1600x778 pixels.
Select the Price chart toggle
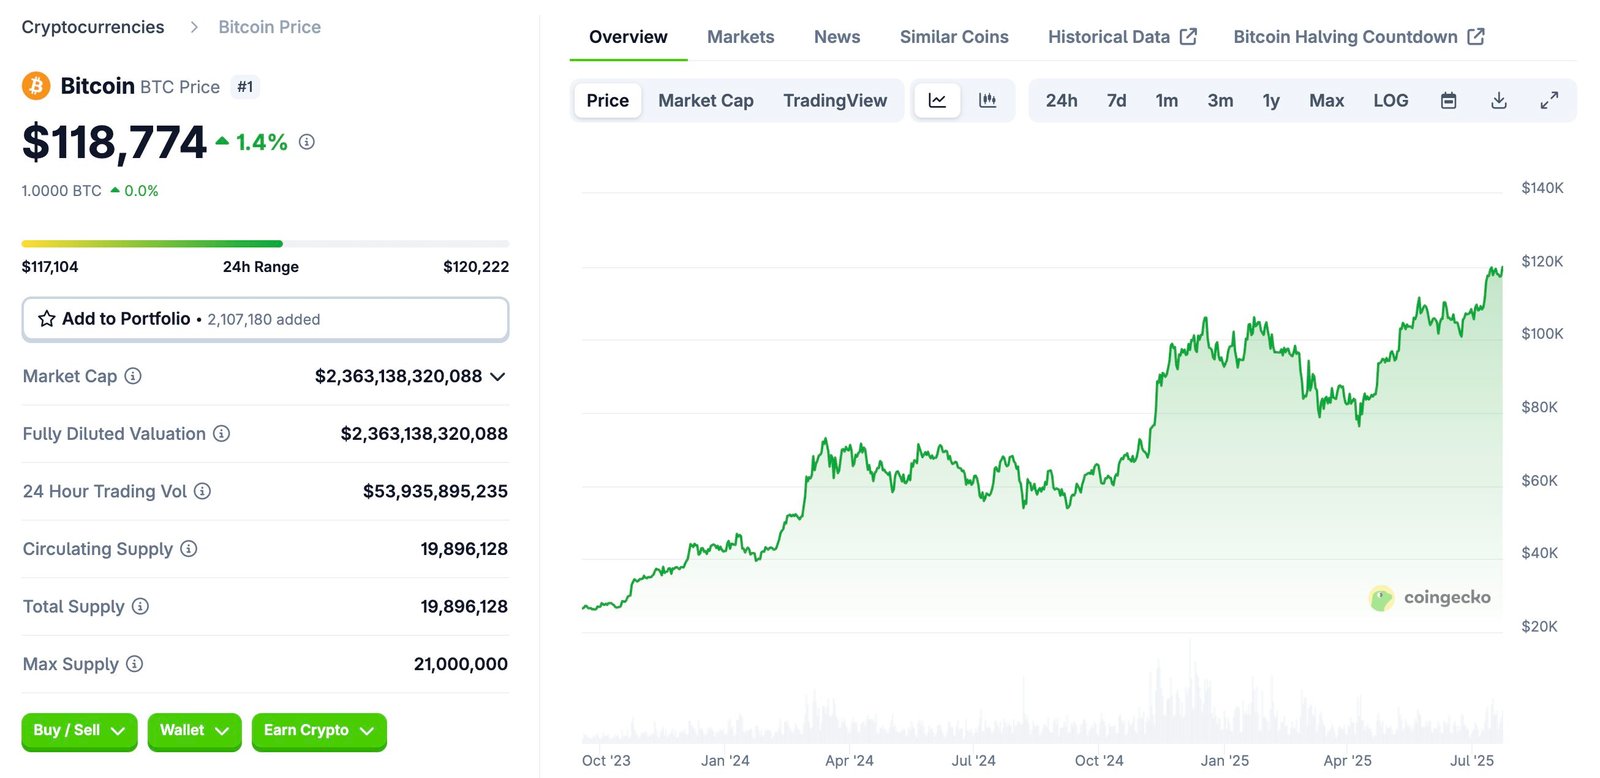tap(608, 100)
